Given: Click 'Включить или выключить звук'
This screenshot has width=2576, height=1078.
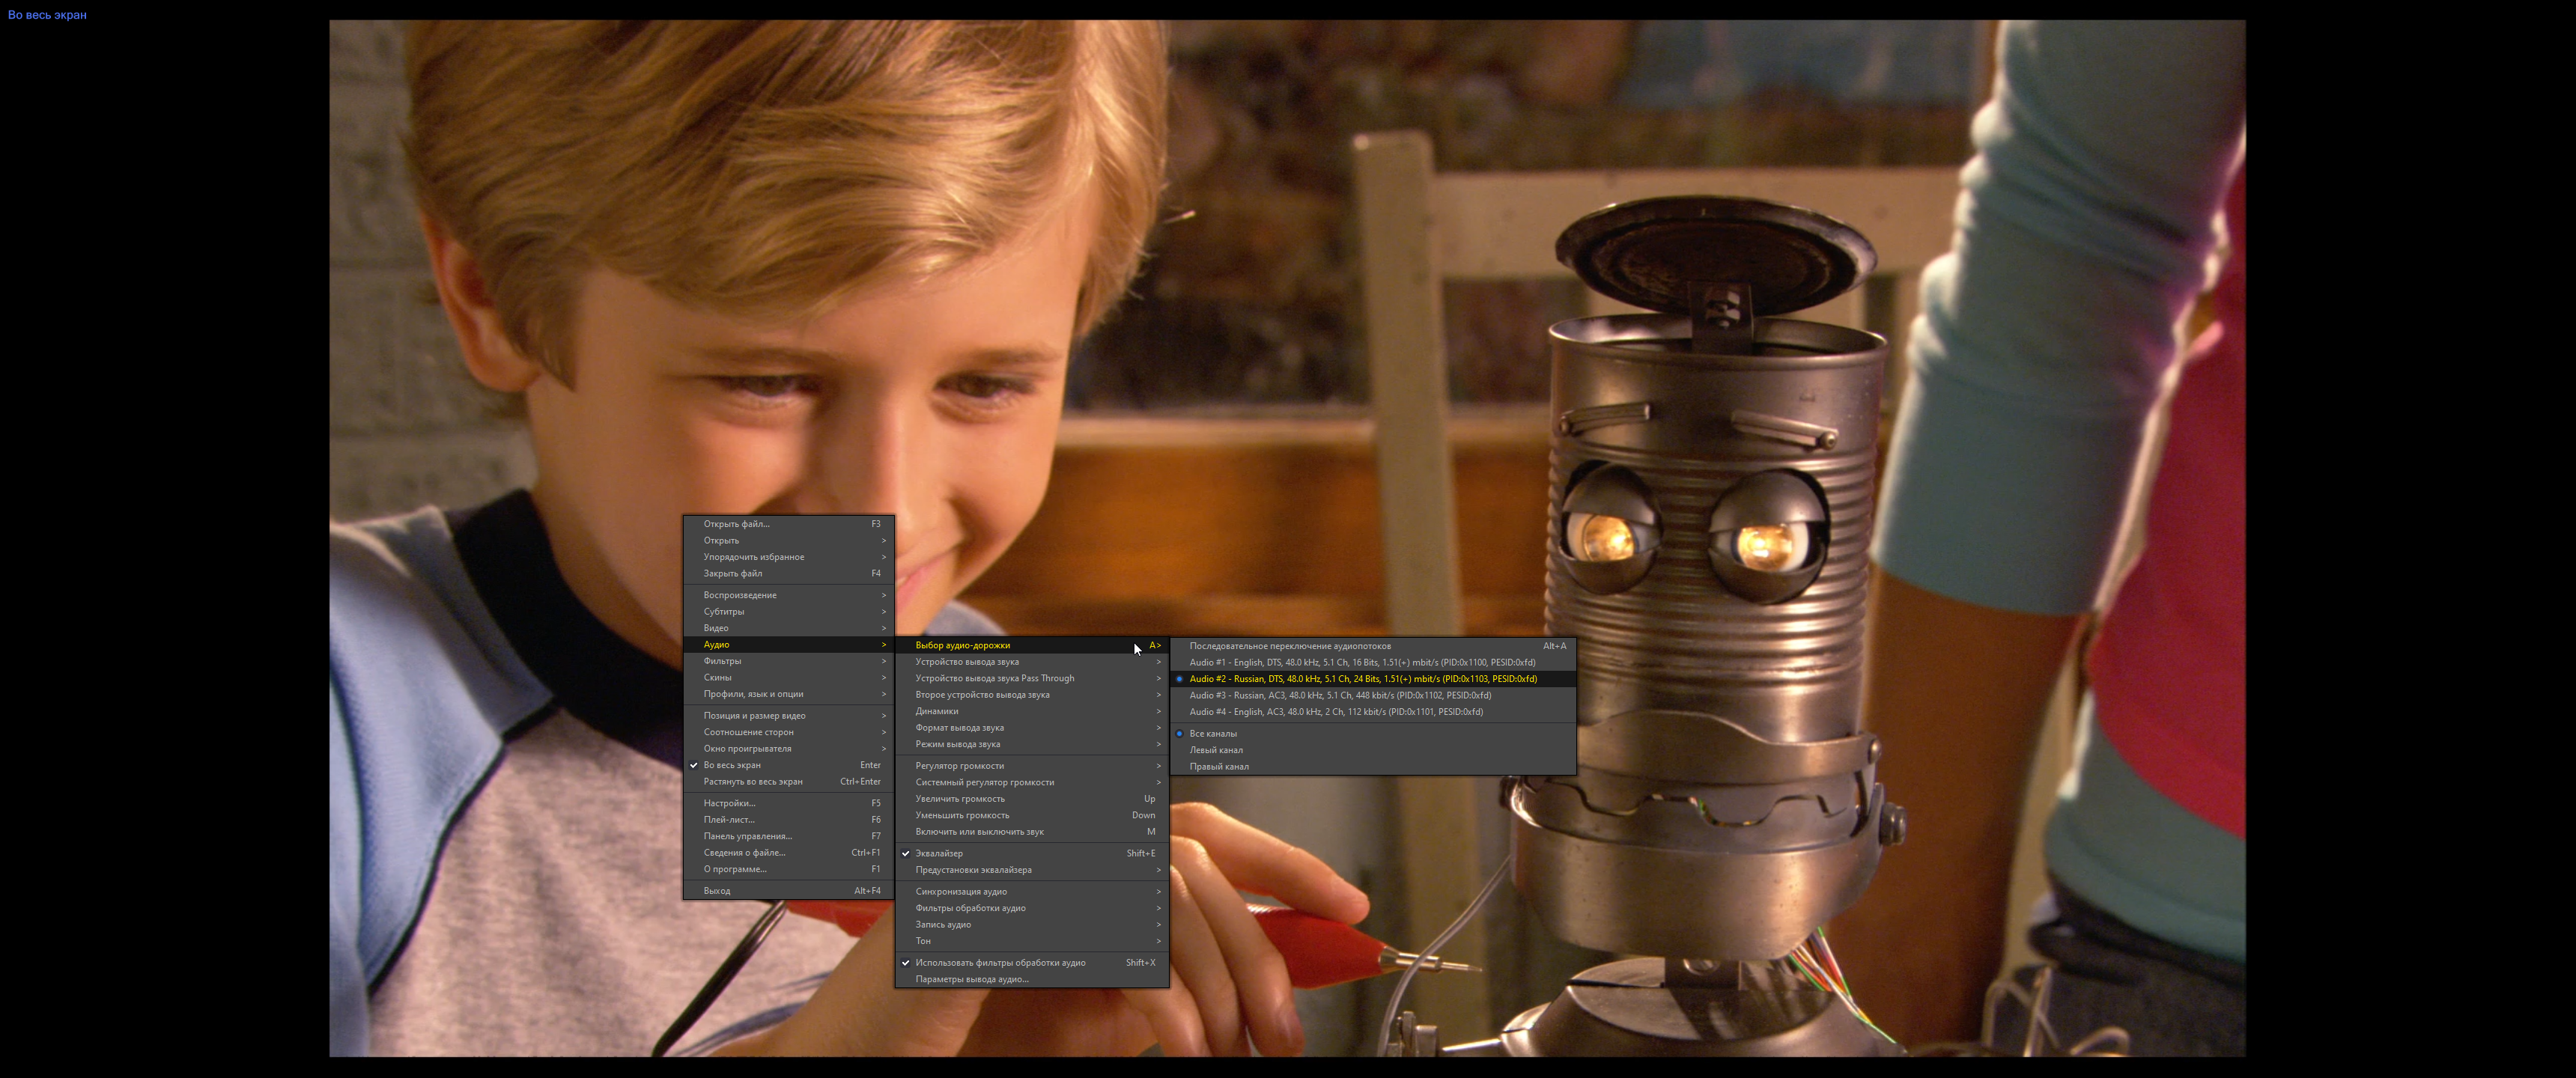Looking at the screenshot, I should [978, 832].
